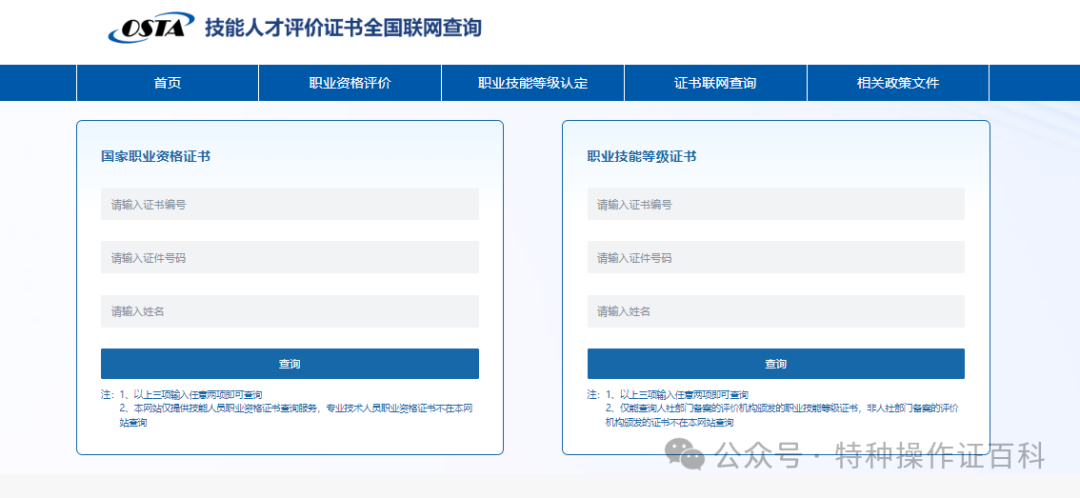The height and width of the screenshot is (498, 1080).
Task: Click the 职业技能等级证书 panel heading
Action: (642, 156)
